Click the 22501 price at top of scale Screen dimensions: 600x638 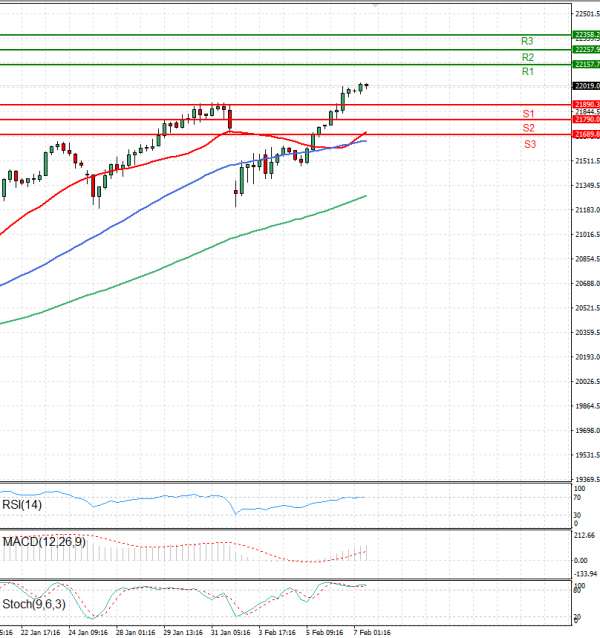pyautogui.click(x=586, y=13)
